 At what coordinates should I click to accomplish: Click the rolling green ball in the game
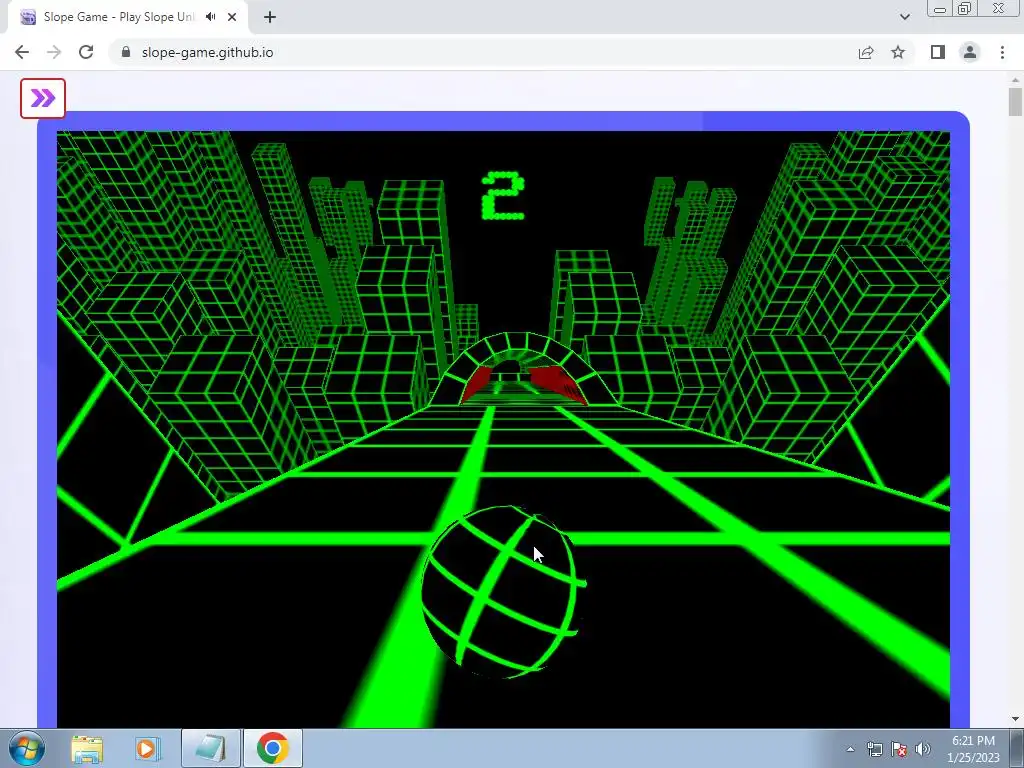502,592
